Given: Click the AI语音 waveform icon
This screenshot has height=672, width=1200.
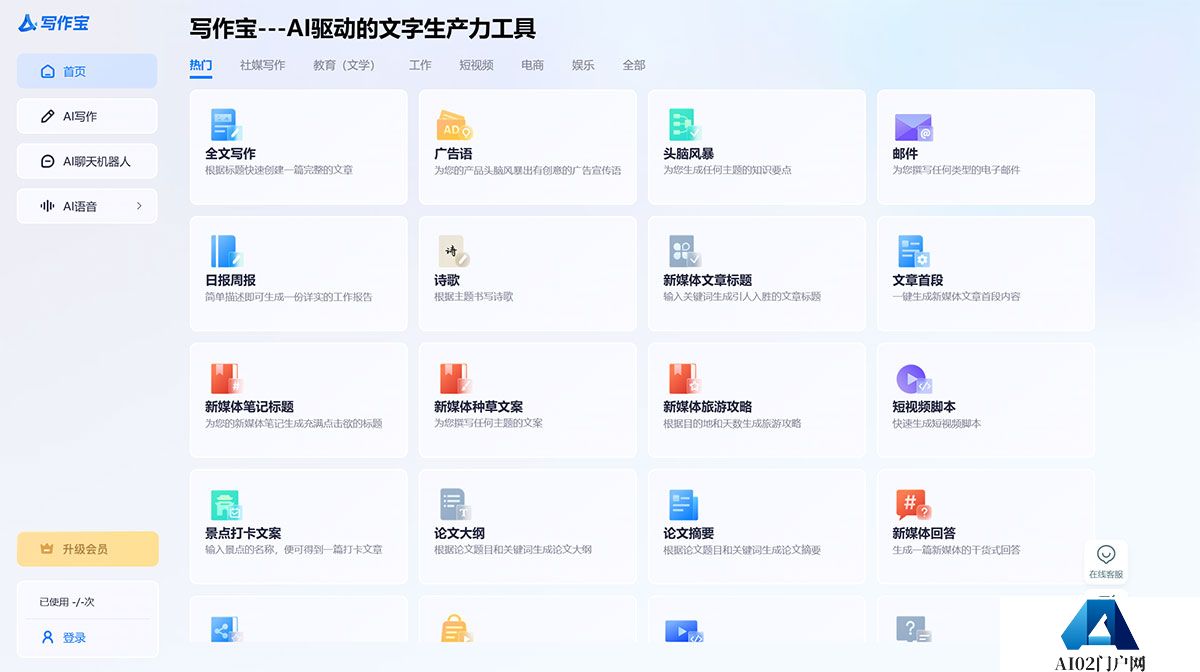Looking at the screenshot, I should 47,206.
